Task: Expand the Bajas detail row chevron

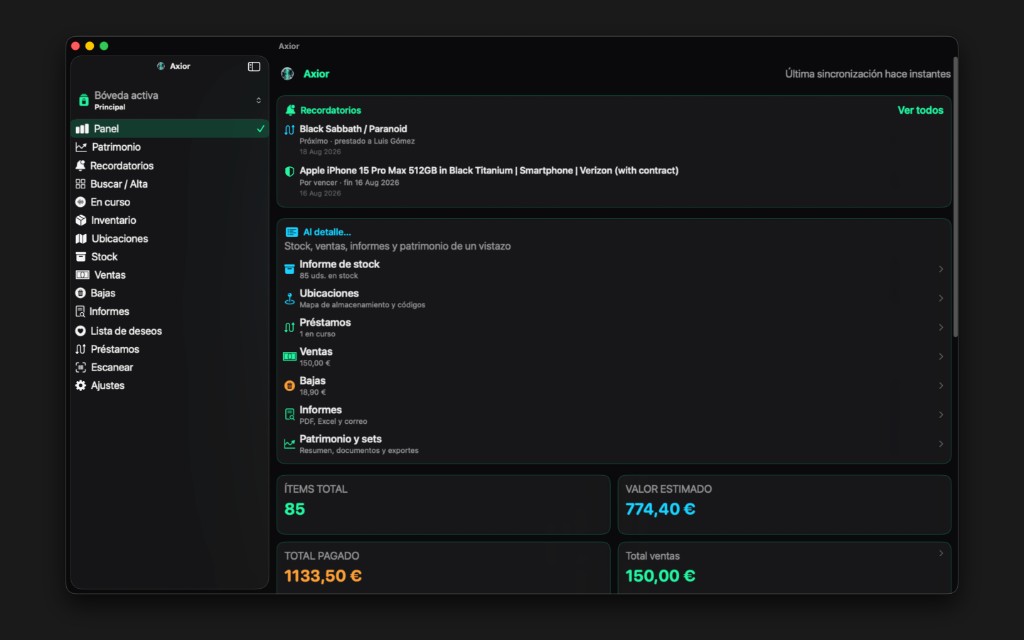Action: pos(941,386)
